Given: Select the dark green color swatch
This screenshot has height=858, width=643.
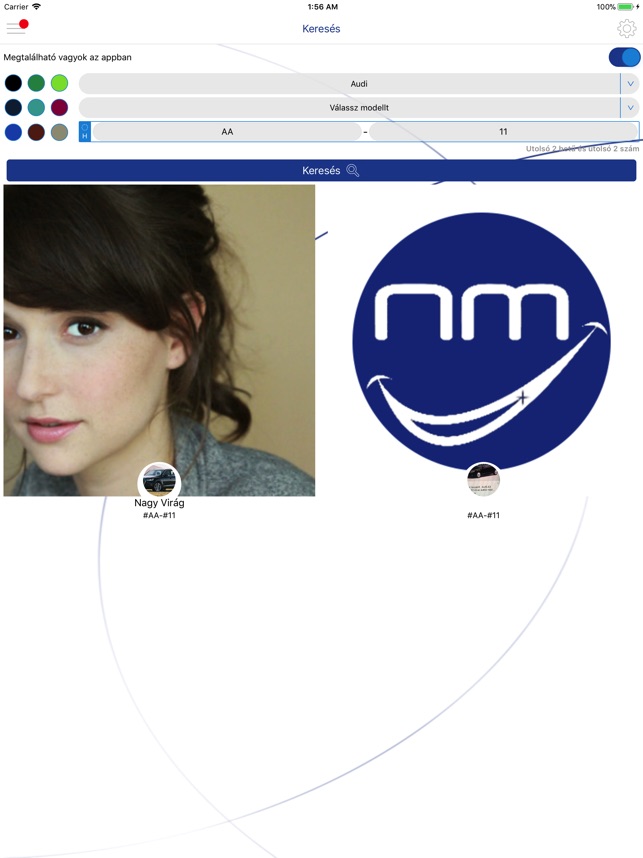Looking at the screenshot, I should pyautogui.click(x=36, y=83).
